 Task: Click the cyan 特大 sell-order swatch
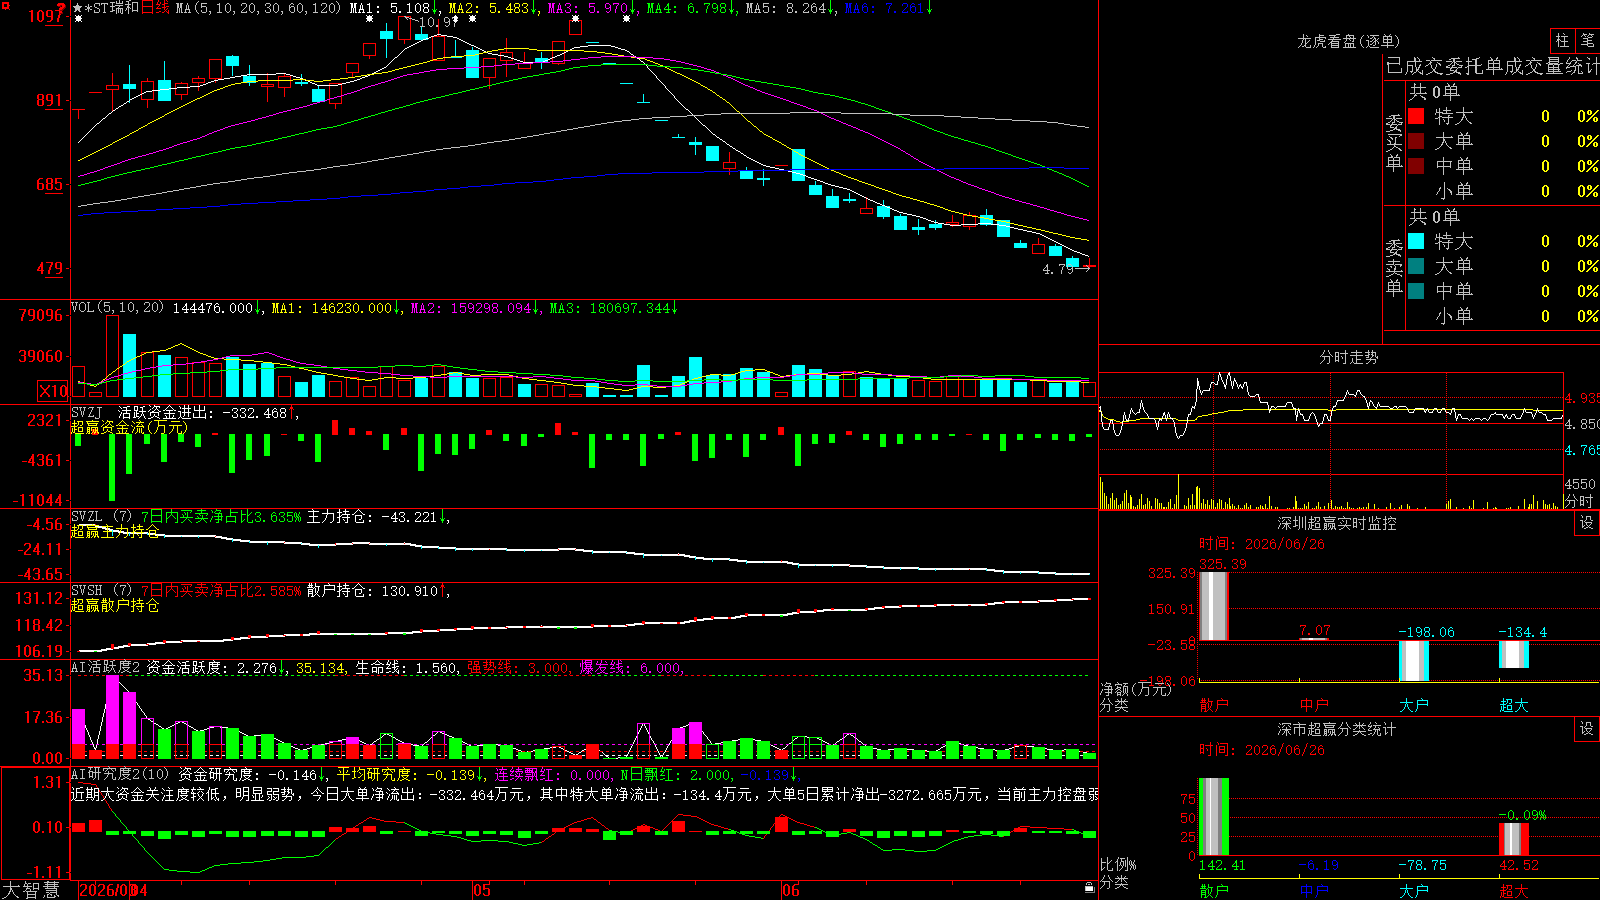point(1416,241)
